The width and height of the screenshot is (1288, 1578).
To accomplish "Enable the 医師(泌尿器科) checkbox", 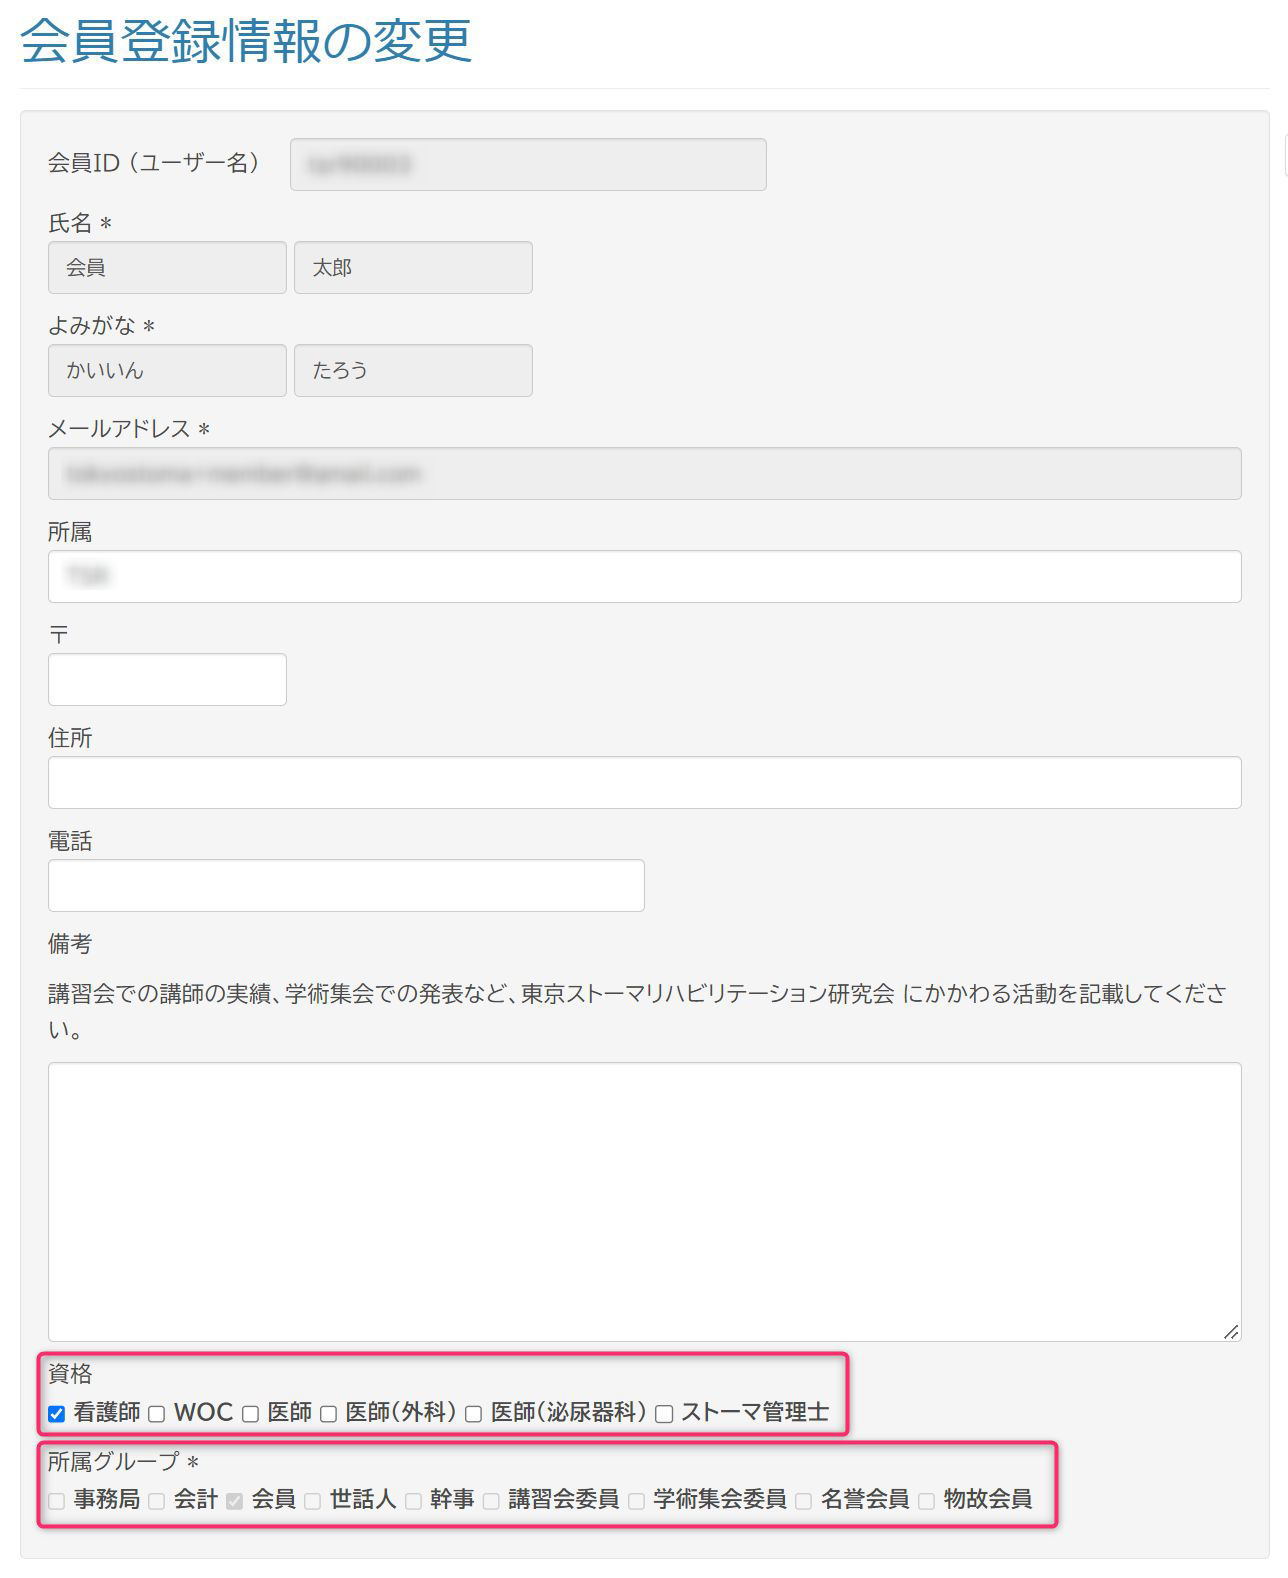I will tap(474, 1414).
